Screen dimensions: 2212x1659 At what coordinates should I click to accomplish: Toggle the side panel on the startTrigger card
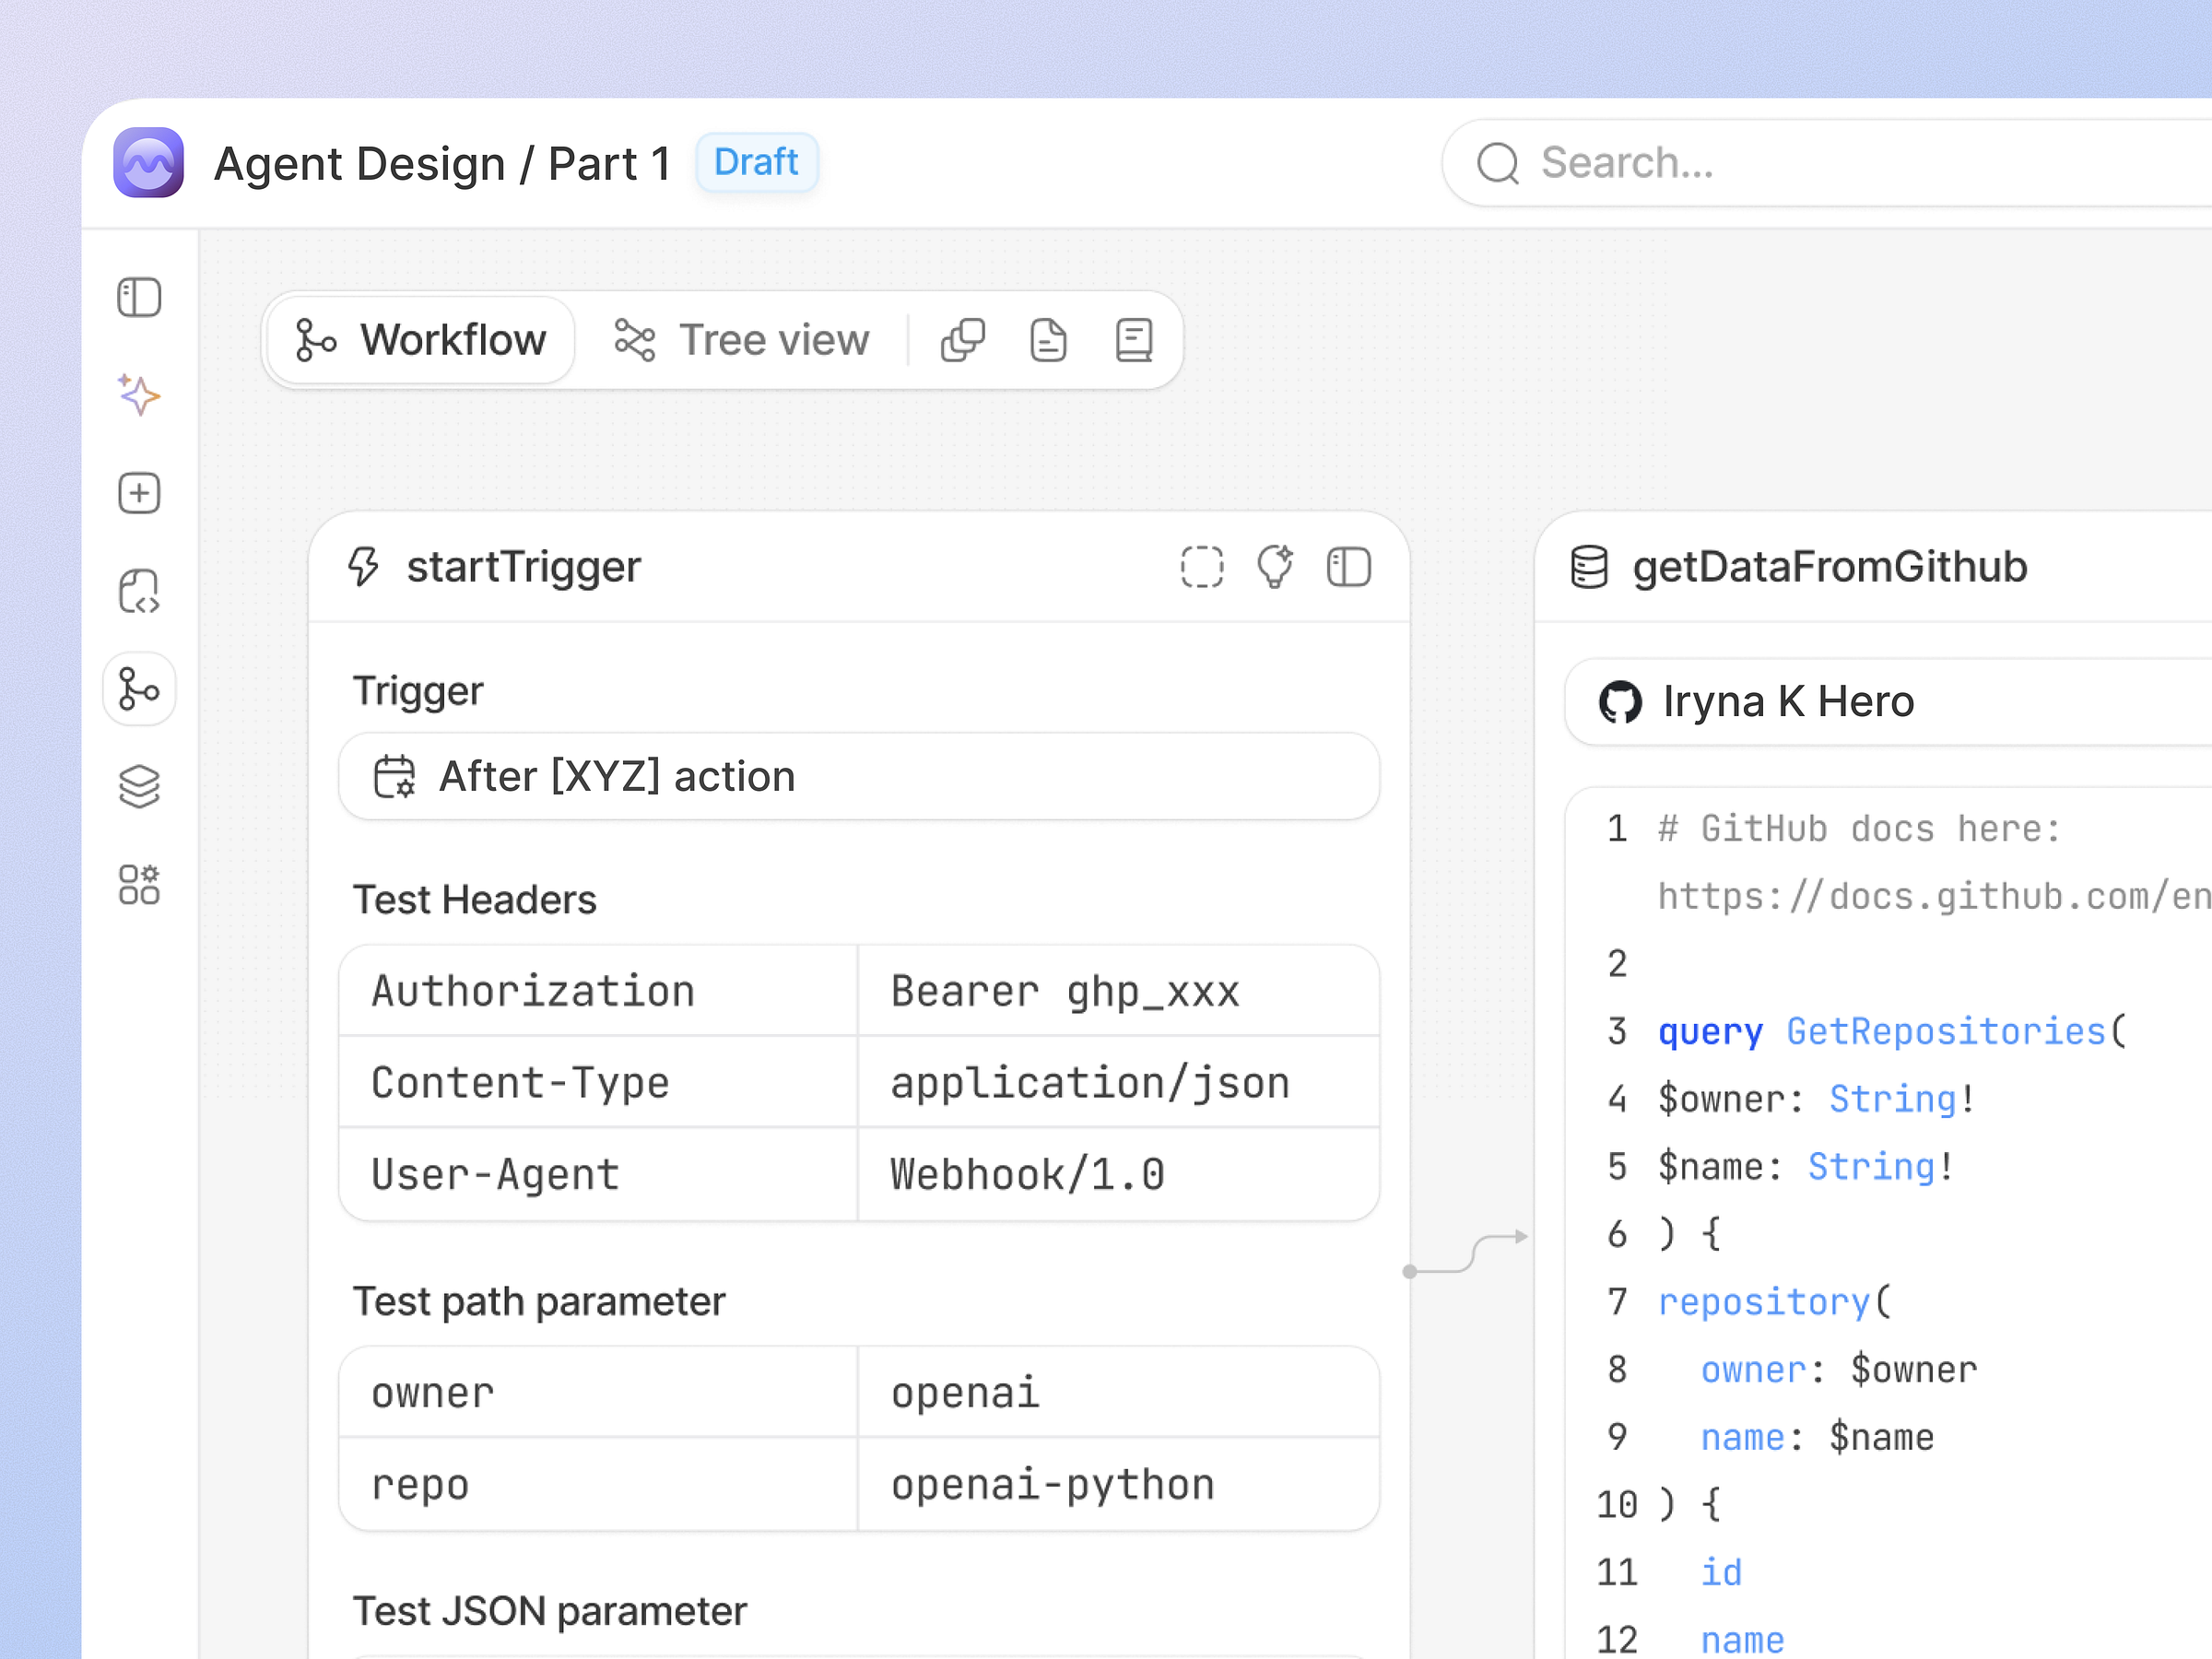(1349, 566)
